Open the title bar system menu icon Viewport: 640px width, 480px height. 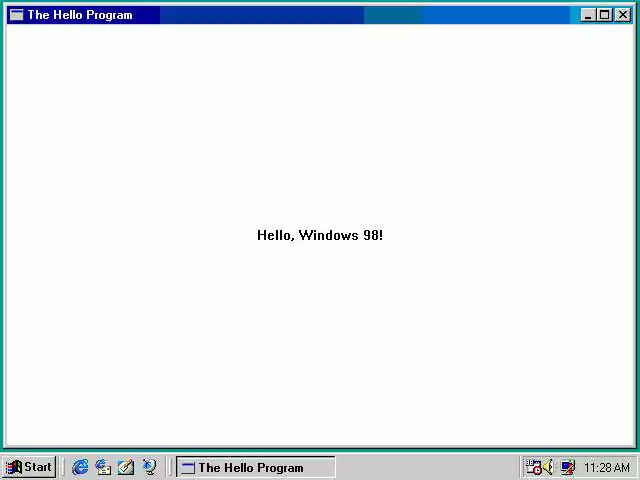(x=16, y=15)
